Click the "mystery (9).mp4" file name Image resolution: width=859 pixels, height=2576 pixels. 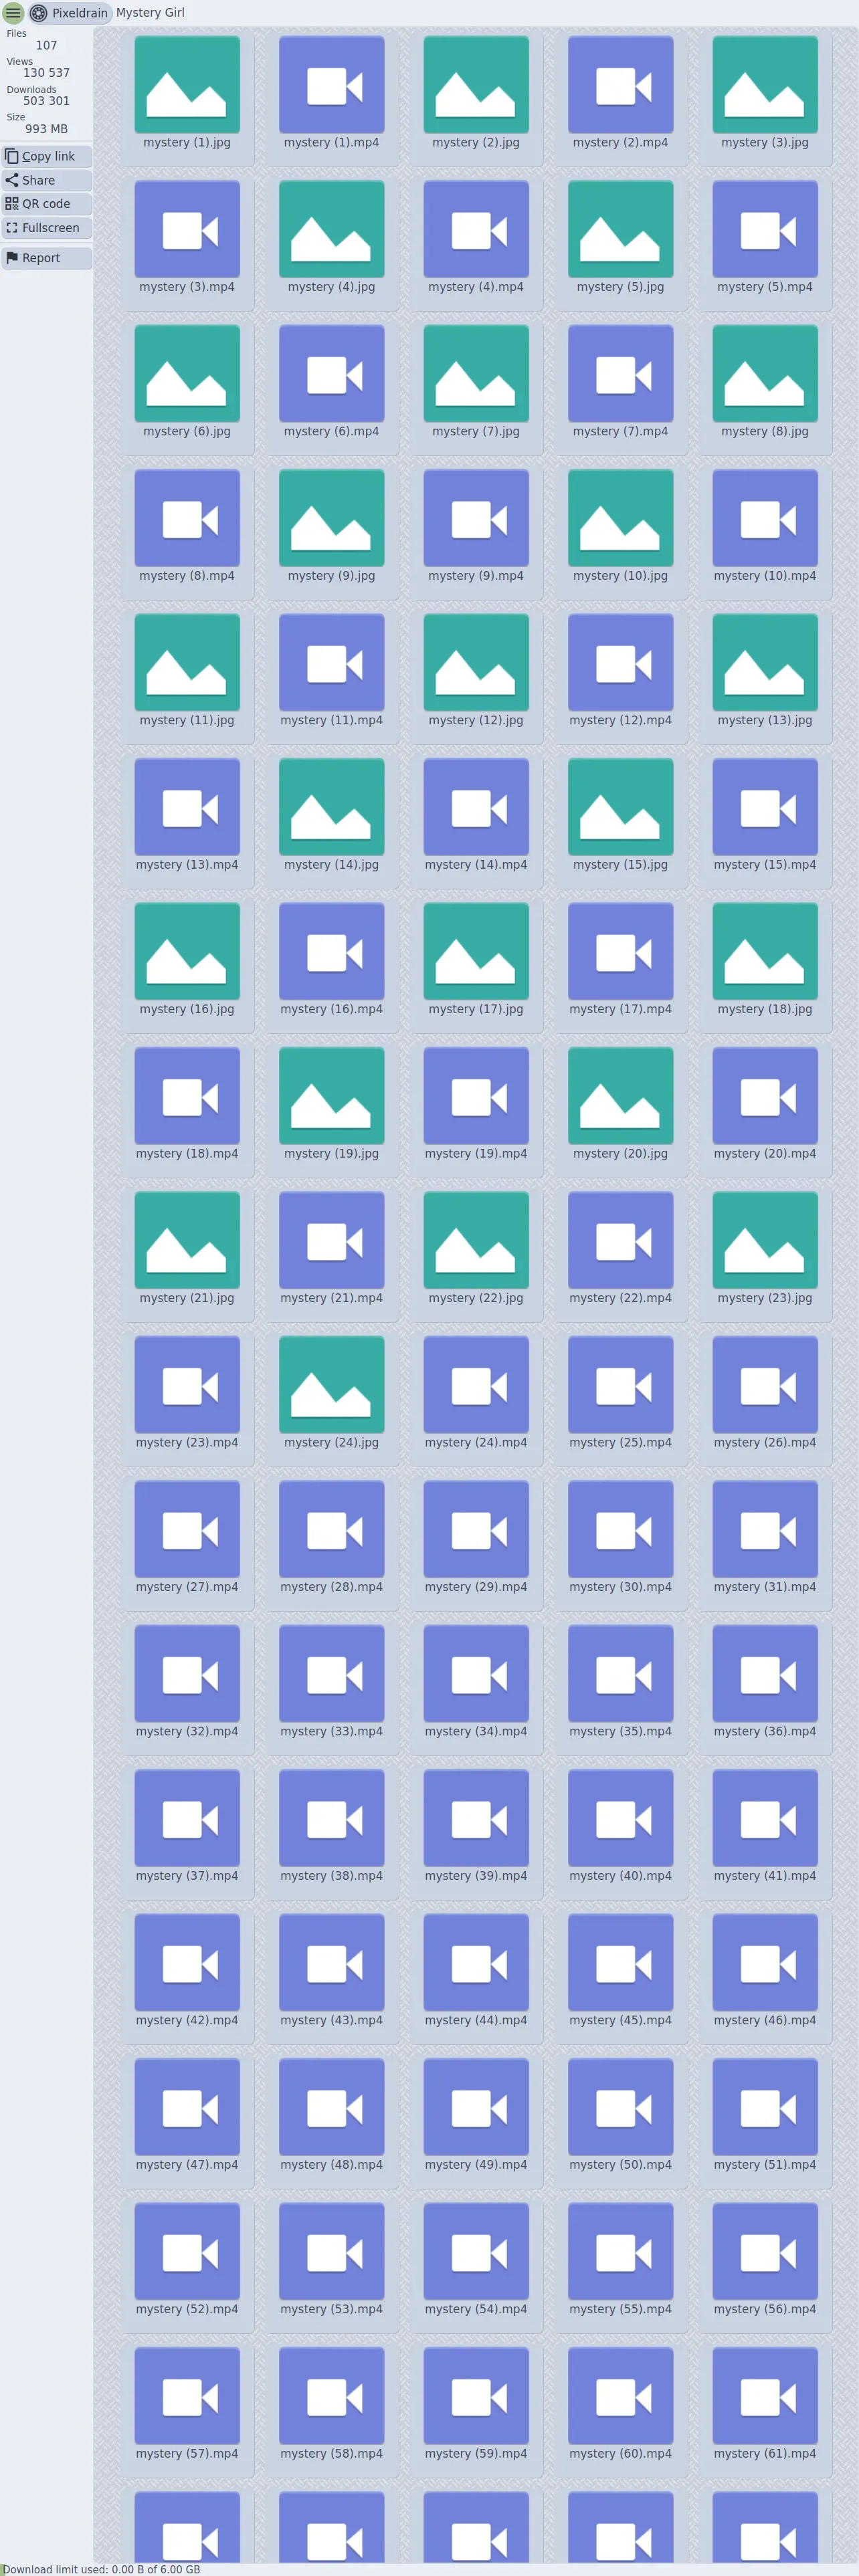click(x=476, y=576)
